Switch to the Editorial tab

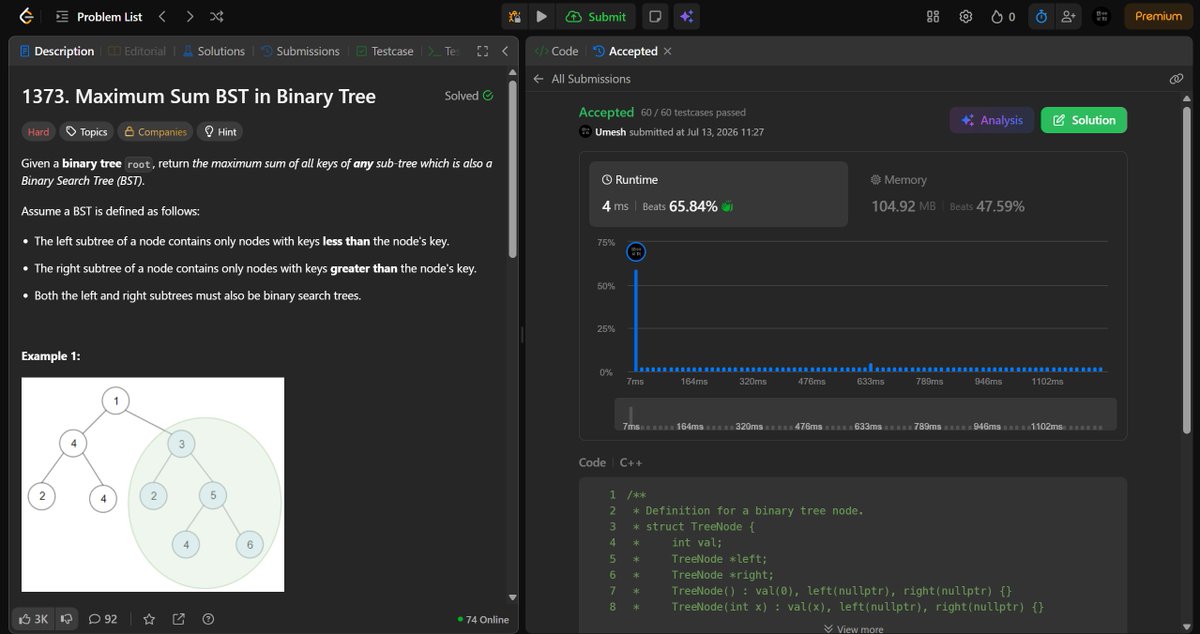click(x=138, y=51)
